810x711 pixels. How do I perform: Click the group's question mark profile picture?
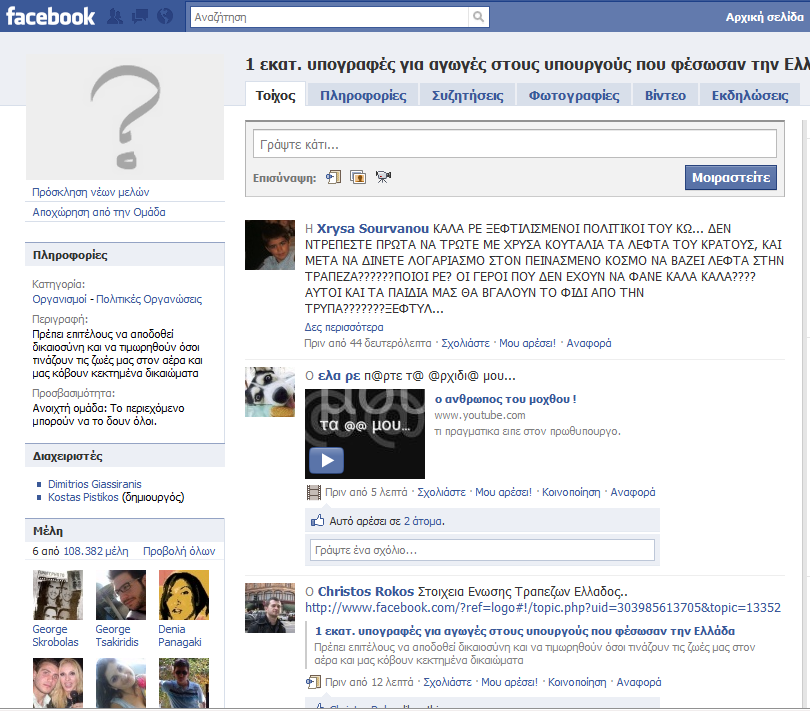125,117
